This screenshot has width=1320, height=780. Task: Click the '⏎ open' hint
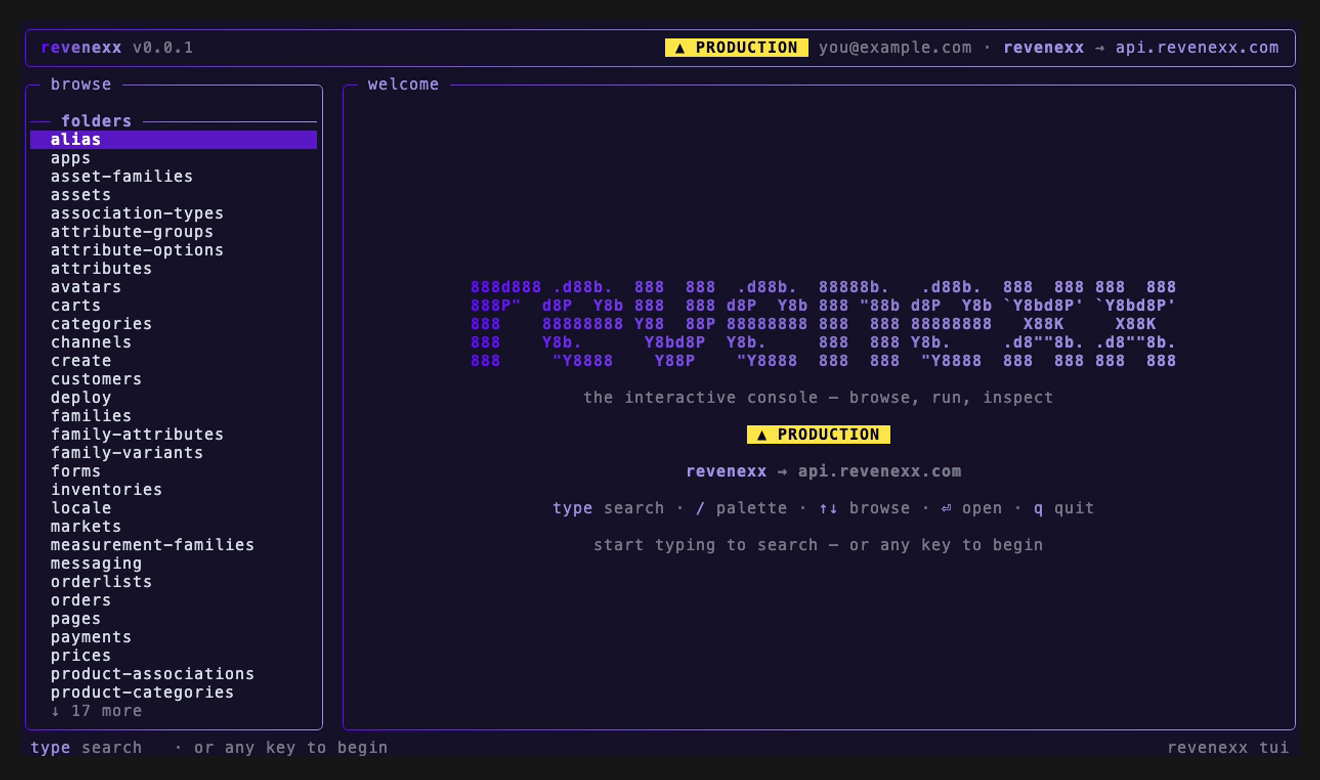click(x=972, y=508)
